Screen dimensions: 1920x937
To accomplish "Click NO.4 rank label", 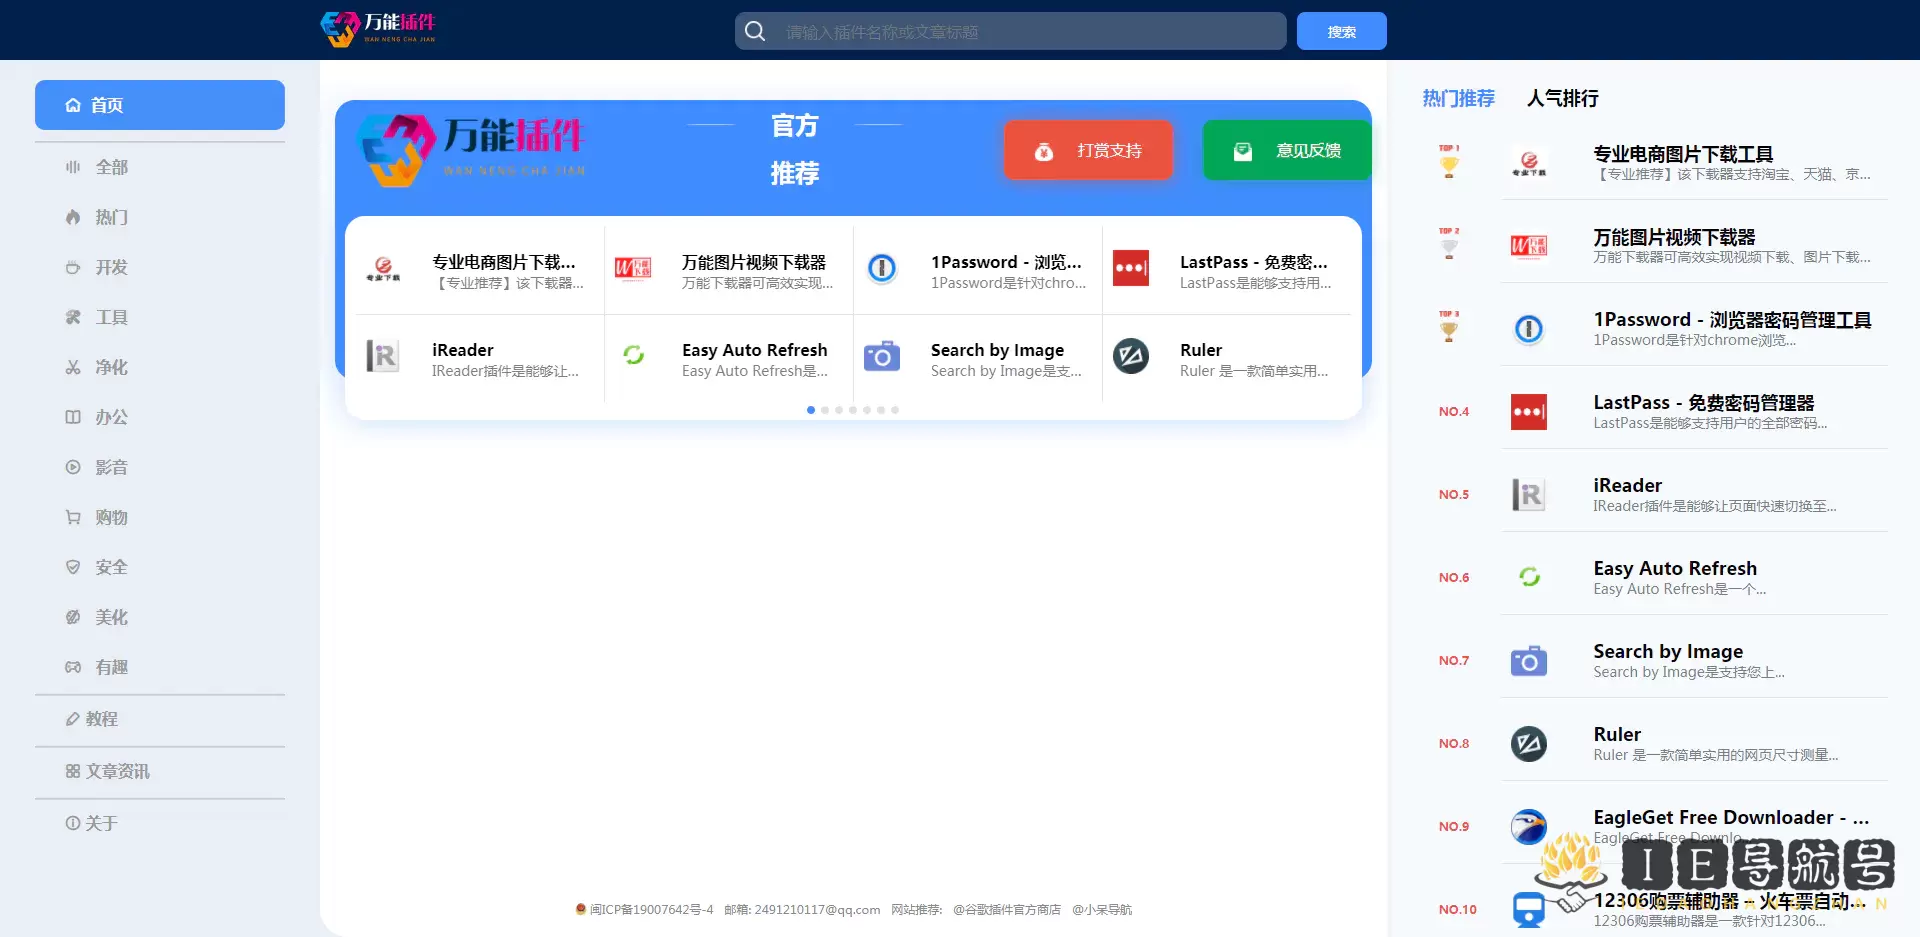I will coord(1454,412).
